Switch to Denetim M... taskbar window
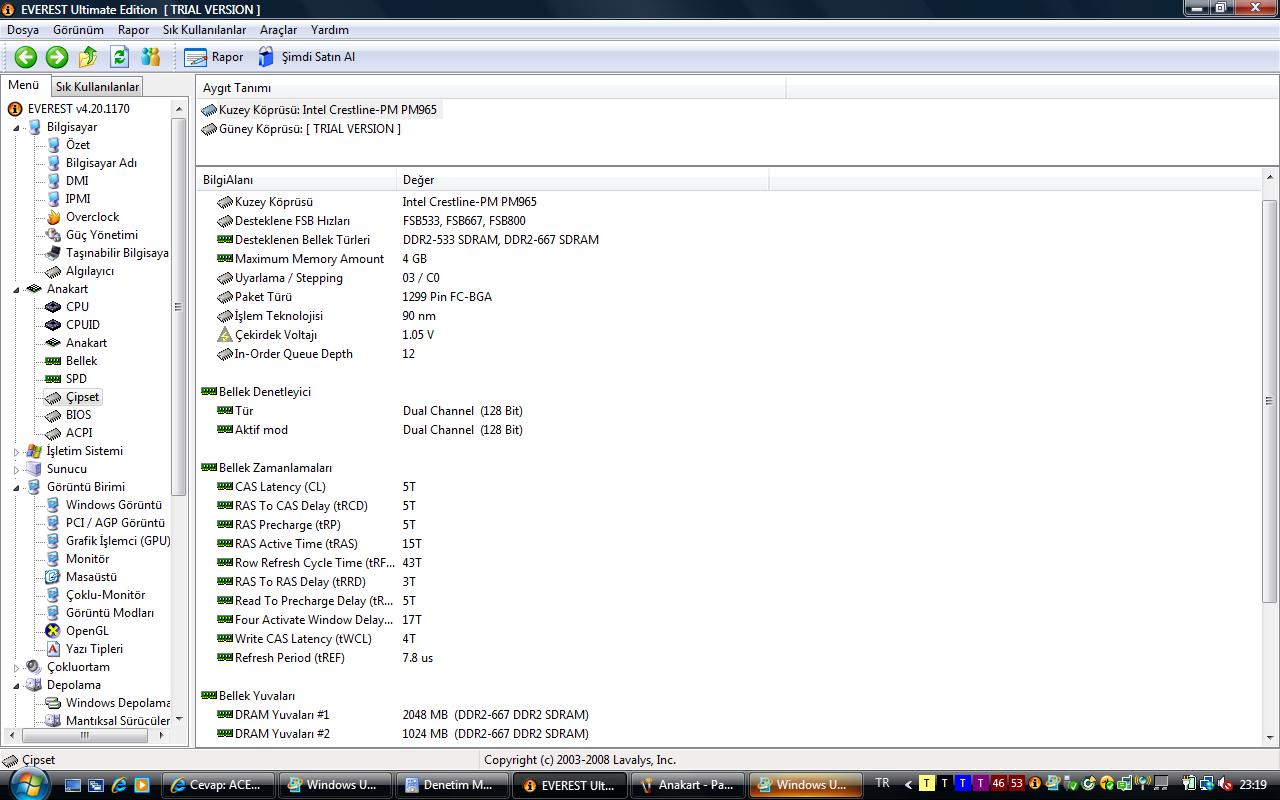Screen dimensions: 1280x800 point(454,785)
